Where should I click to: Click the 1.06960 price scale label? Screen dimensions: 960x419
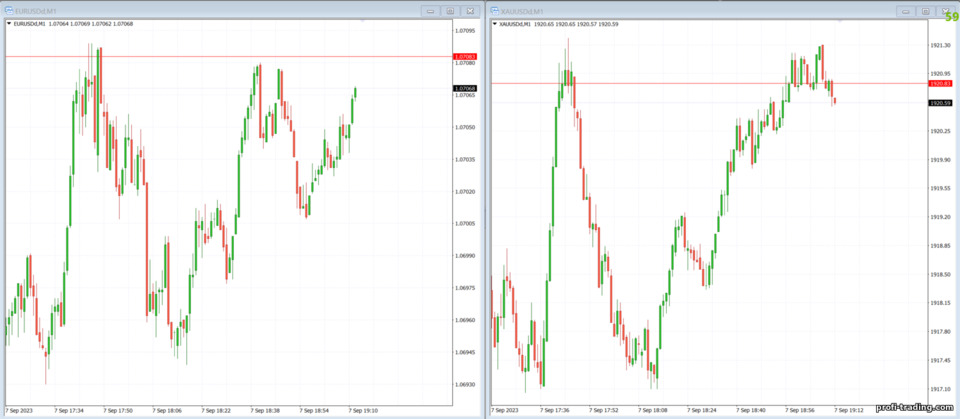coord(466,320)
